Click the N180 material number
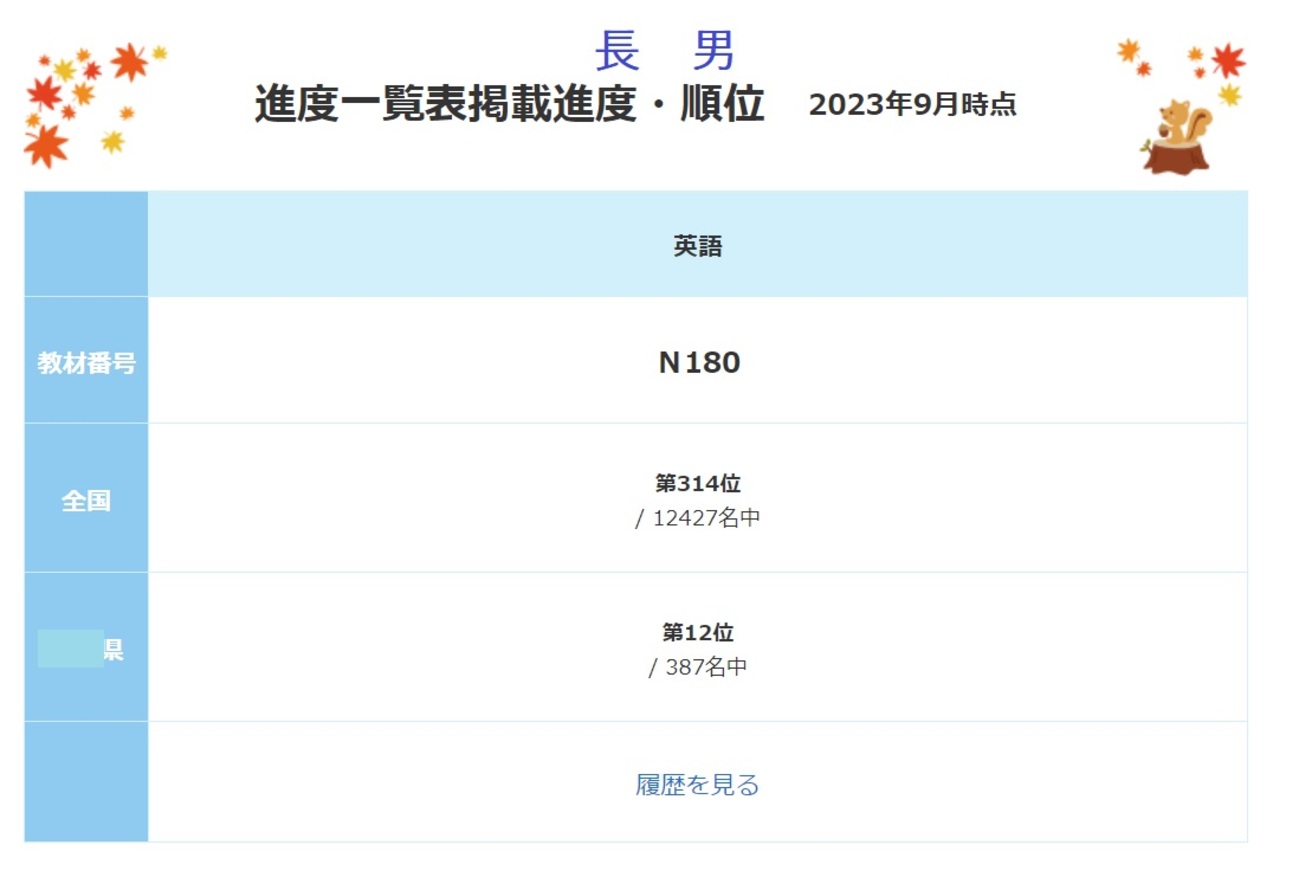1299x890 pixels. pos(699,362)
